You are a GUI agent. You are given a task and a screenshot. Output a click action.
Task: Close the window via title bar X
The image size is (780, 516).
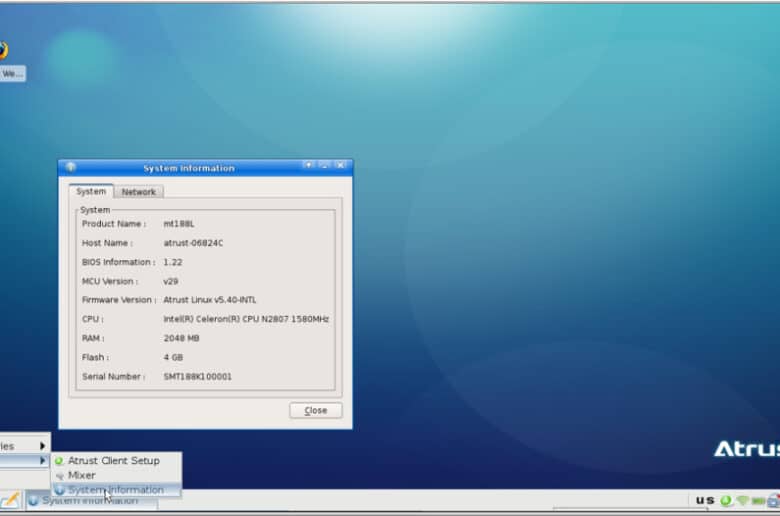[x=341, y=165]
